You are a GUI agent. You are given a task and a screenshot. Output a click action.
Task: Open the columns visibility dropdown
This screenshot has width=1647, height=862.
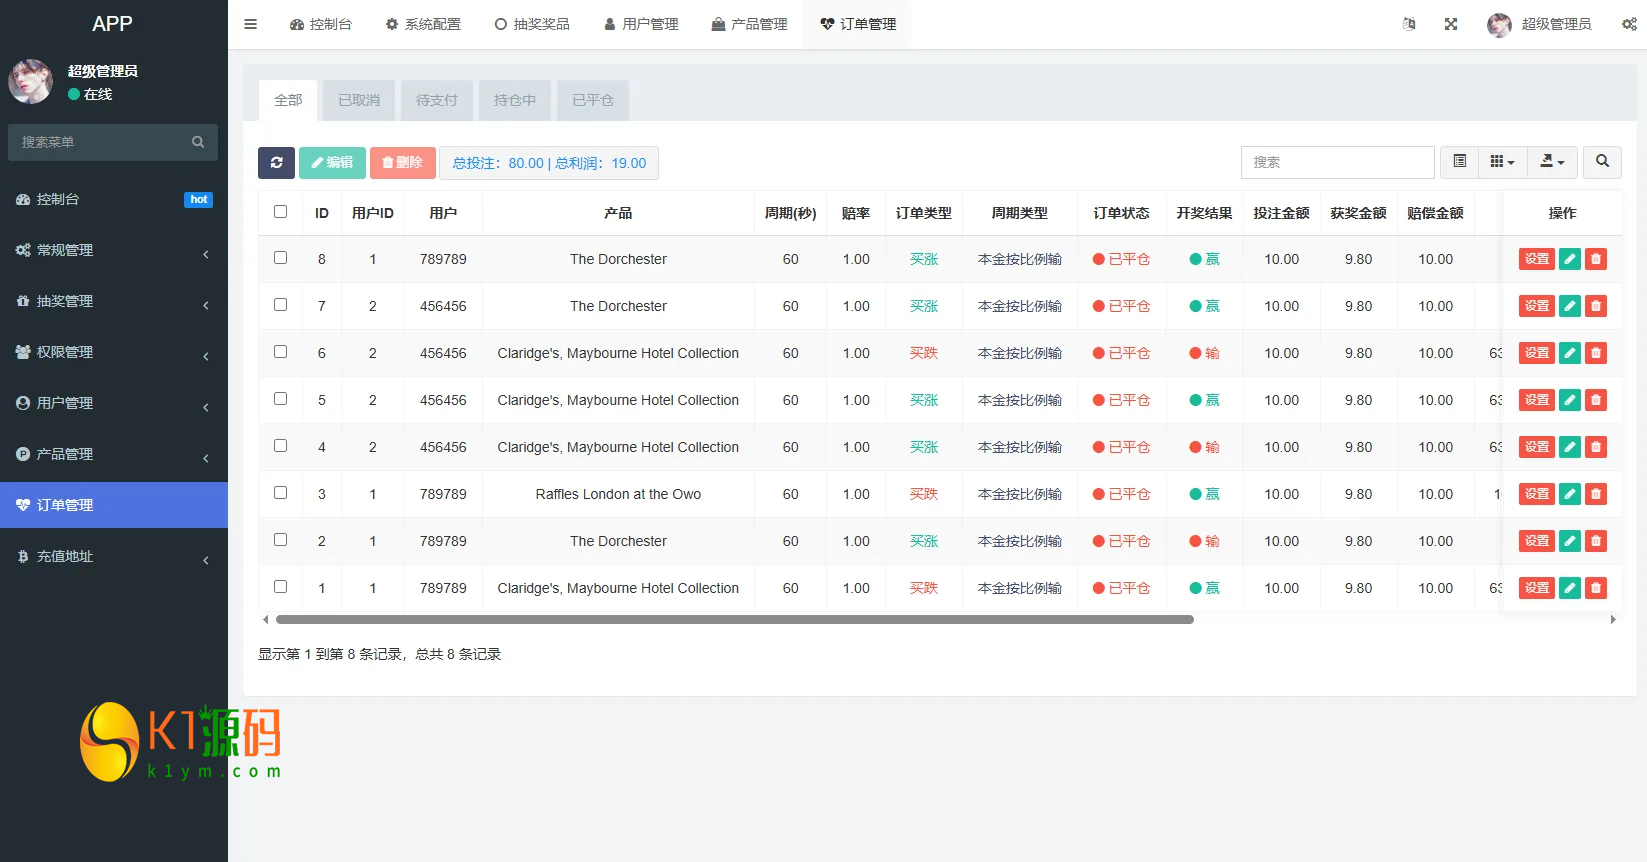coord(1502,162)
